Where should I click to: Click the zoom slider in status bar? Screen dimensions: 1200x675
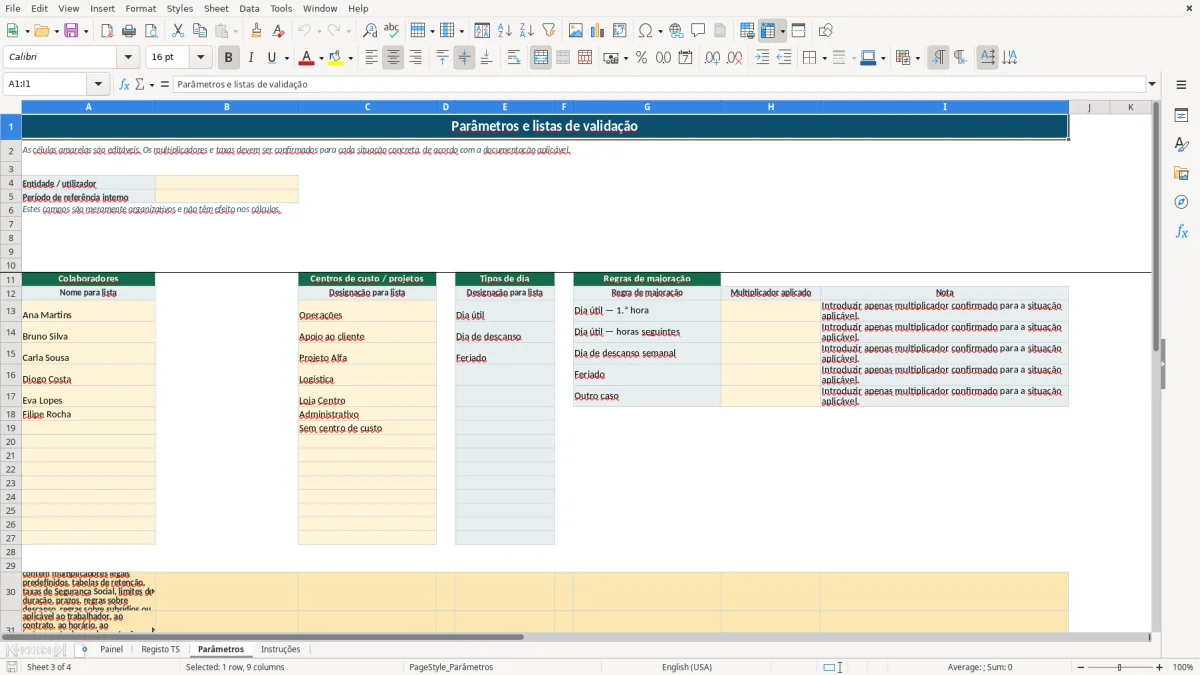click(x=1119, y=667)
